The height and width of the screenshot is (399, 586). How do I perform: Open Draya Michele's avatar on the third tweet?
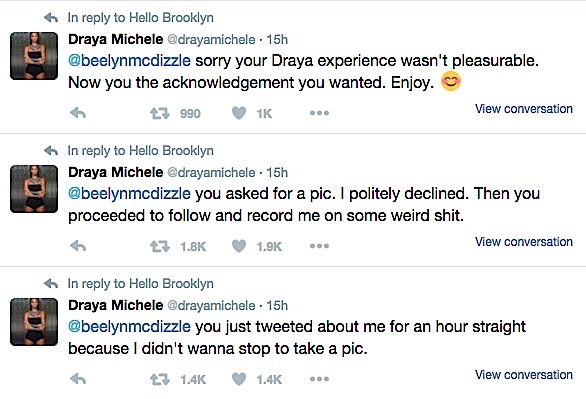[34, 322]
